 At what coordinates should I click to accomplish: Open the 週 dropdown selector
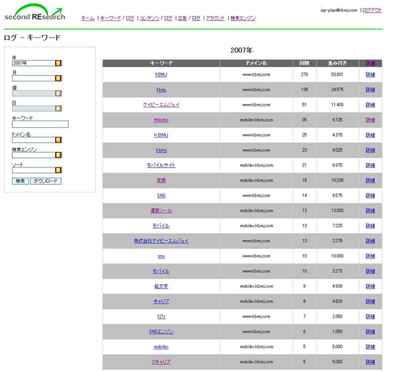point(34,93)
